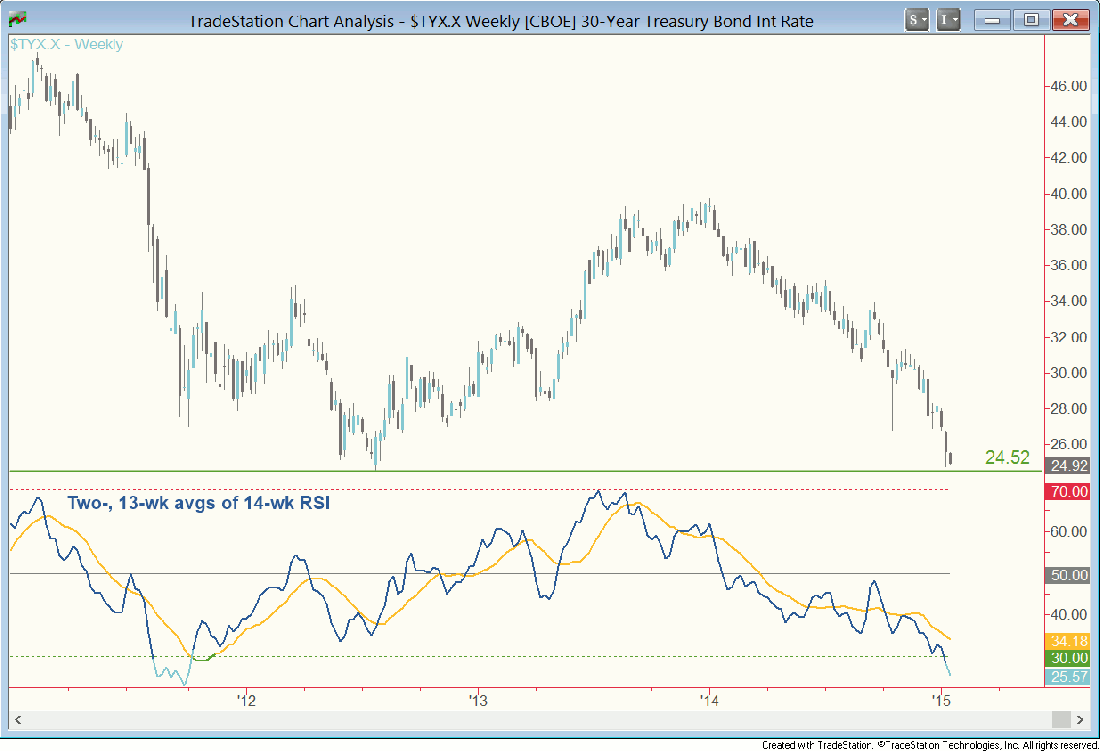
Task: Click the grey 24.92 last price marker
Action: 1067,465
